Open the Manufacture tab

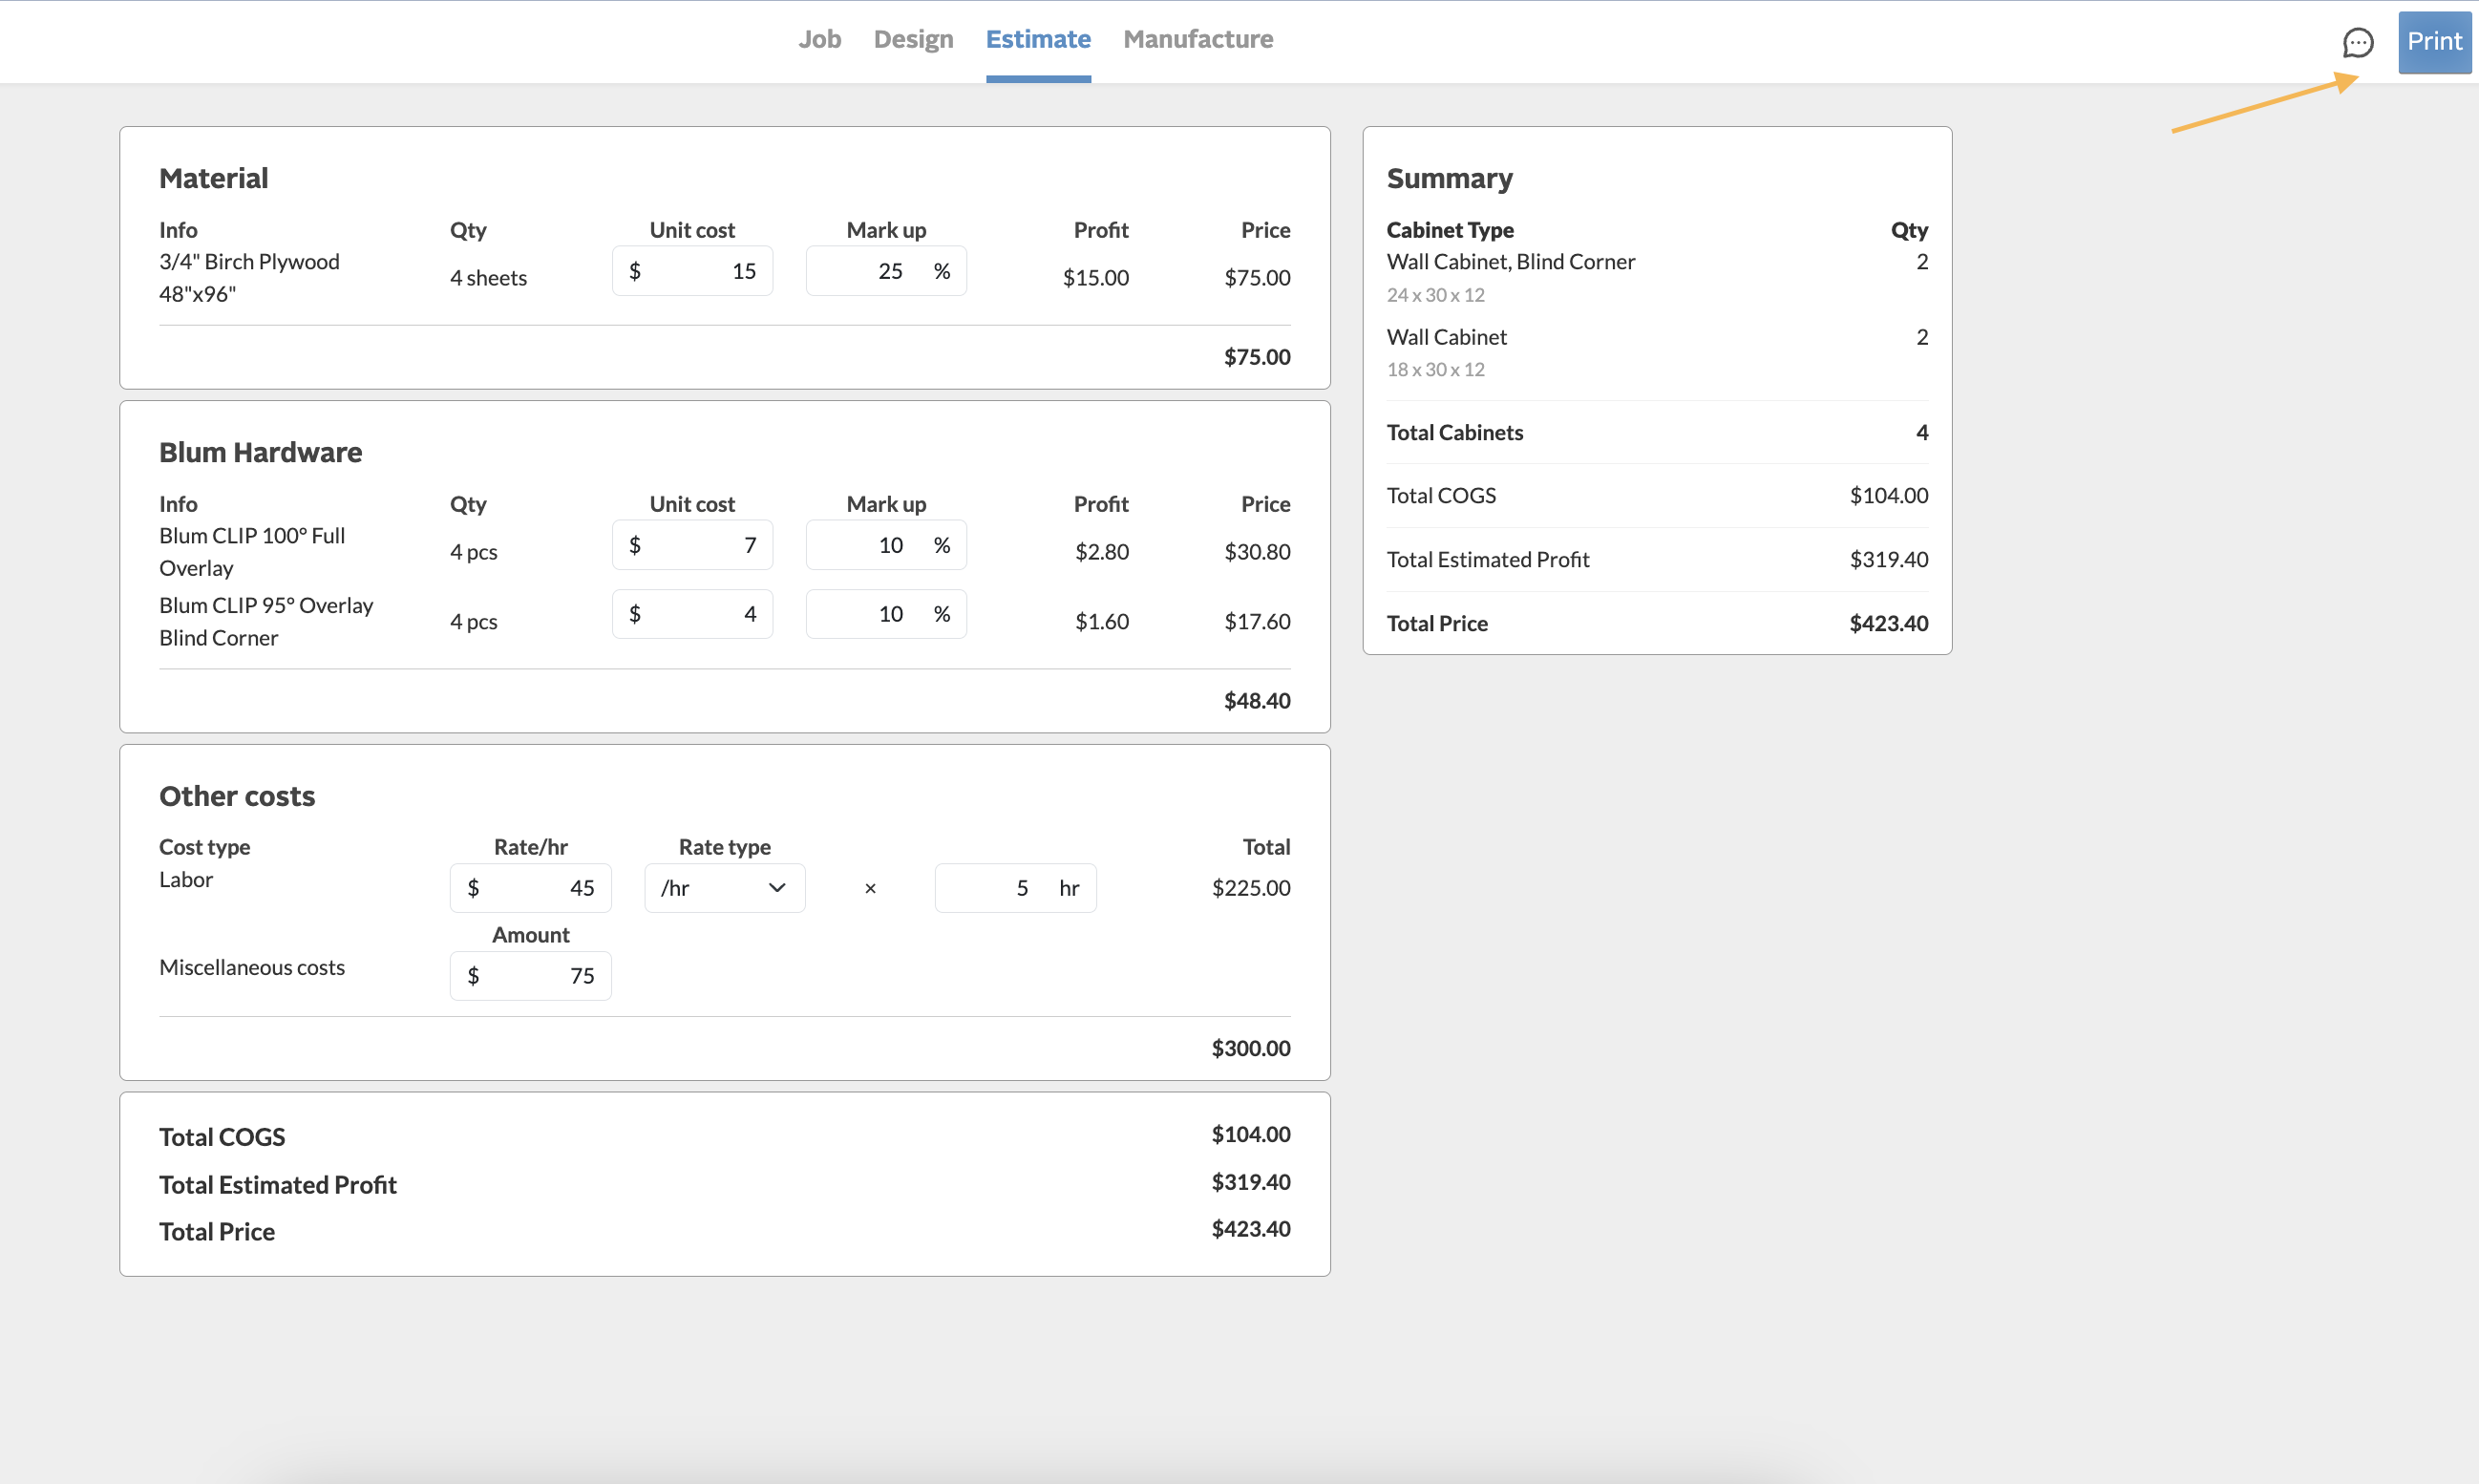tap(1198, 39)
